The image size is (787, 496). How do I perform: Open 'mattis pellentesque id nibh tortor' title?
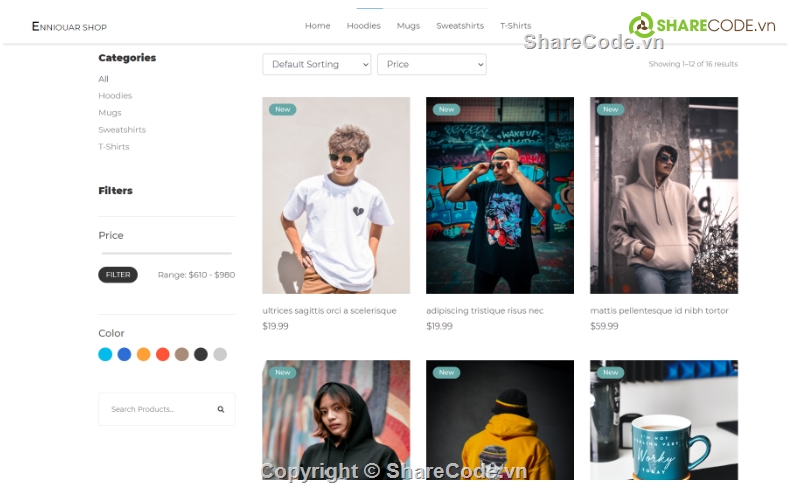pyautogui.click(x=659, y=311)
